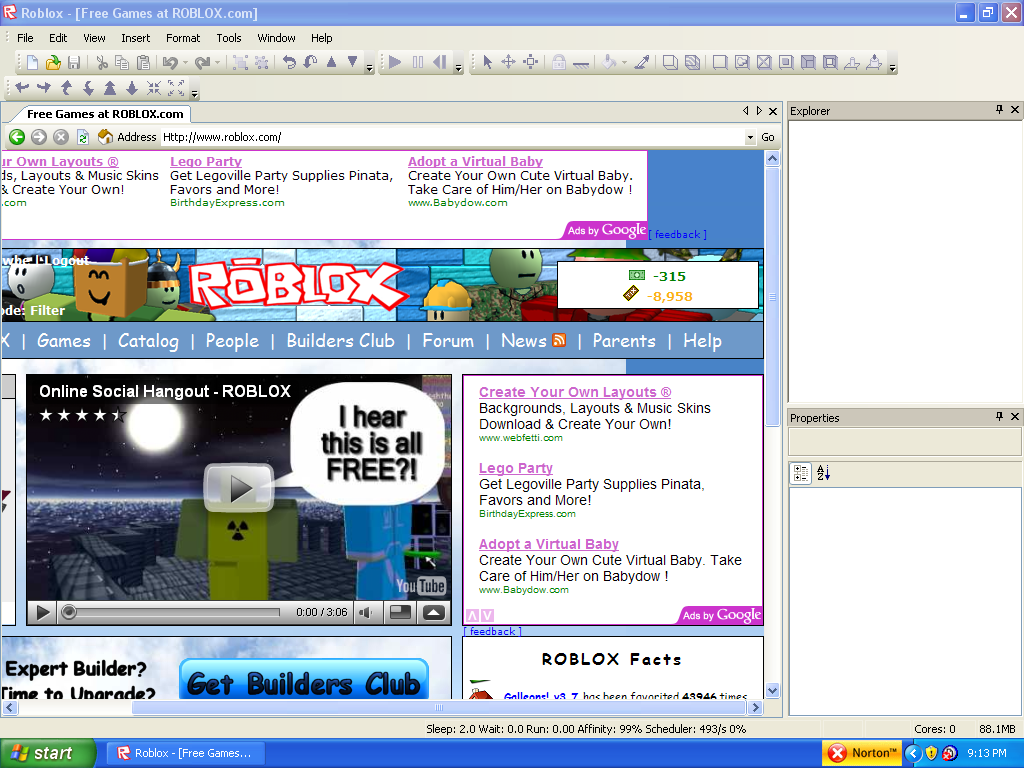Toggle the Properties panel pin
The height and width of the screenshot is (768, 1024).
999,416
